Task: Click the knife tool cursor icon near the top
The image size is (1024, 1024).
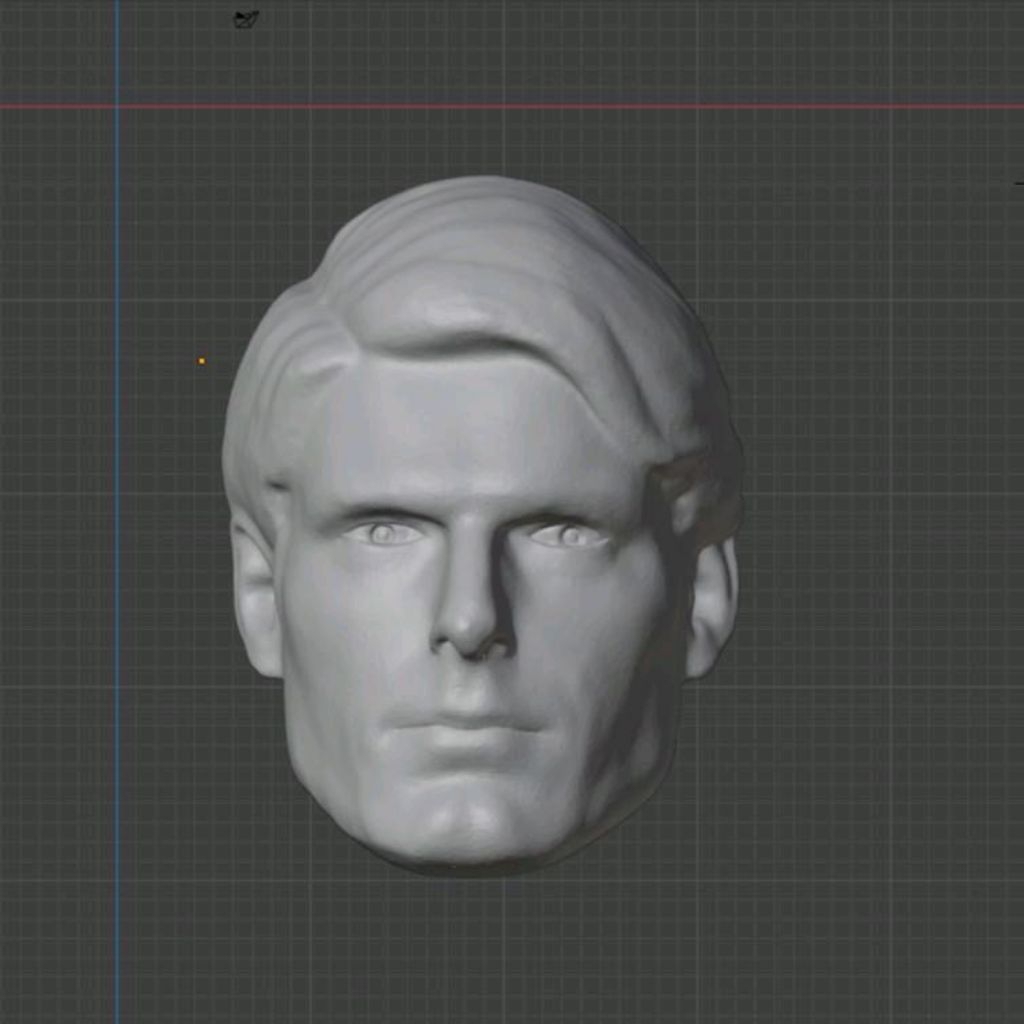Action: pyautogui.click(x=247, y=17)
